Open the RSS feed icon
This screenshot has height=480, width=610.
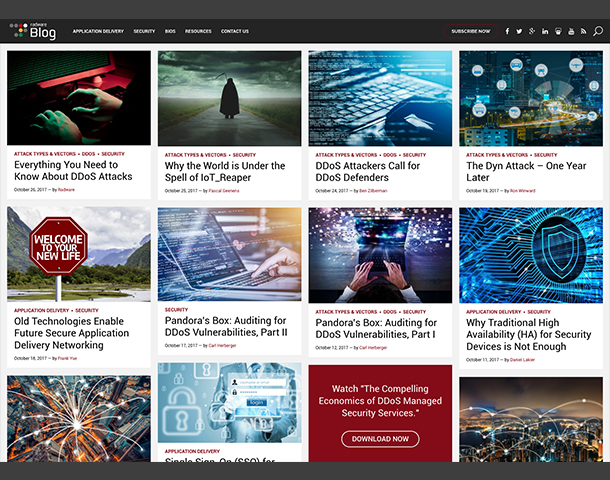pos(584,31)
